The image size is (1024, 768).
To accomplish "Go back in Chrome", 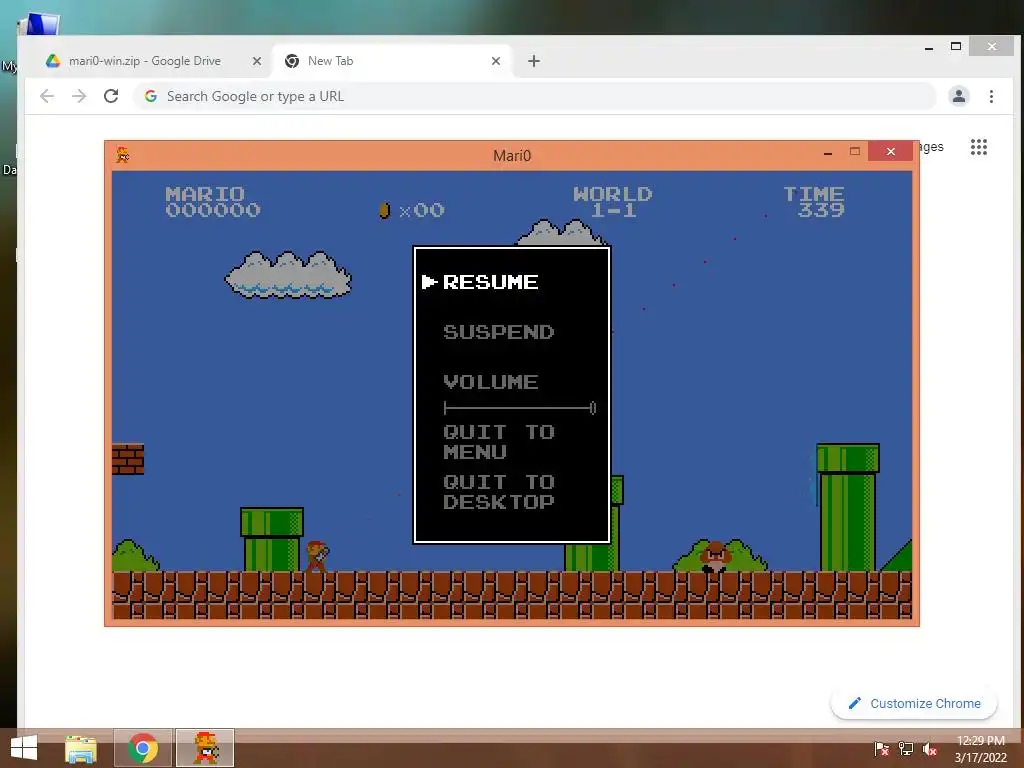I will pos(46,97).
